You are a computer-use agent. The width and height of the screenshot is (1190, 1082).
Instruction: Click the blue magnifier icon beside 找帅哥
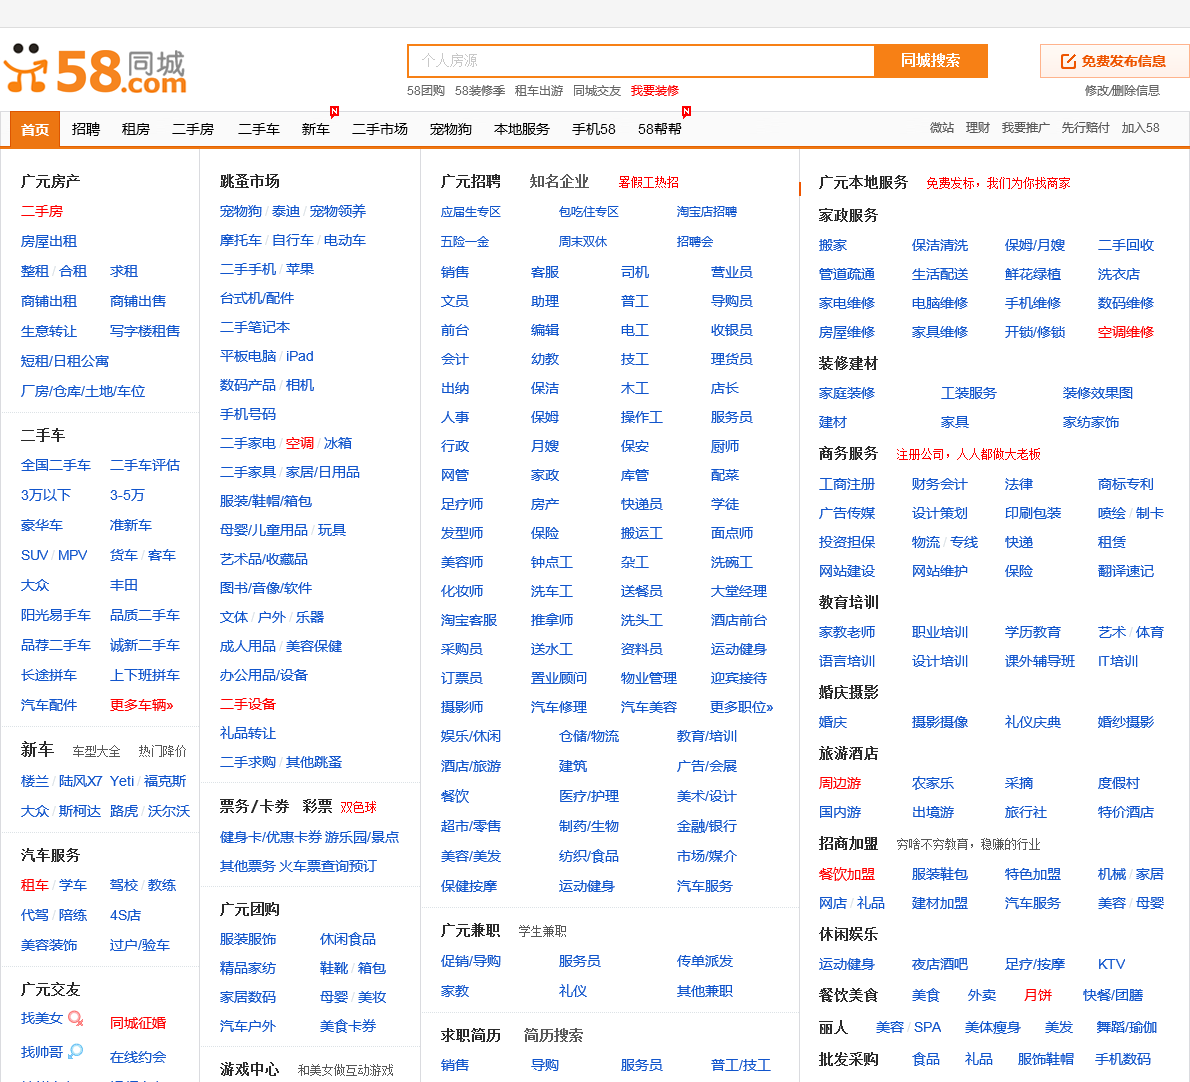(75, 1052)
